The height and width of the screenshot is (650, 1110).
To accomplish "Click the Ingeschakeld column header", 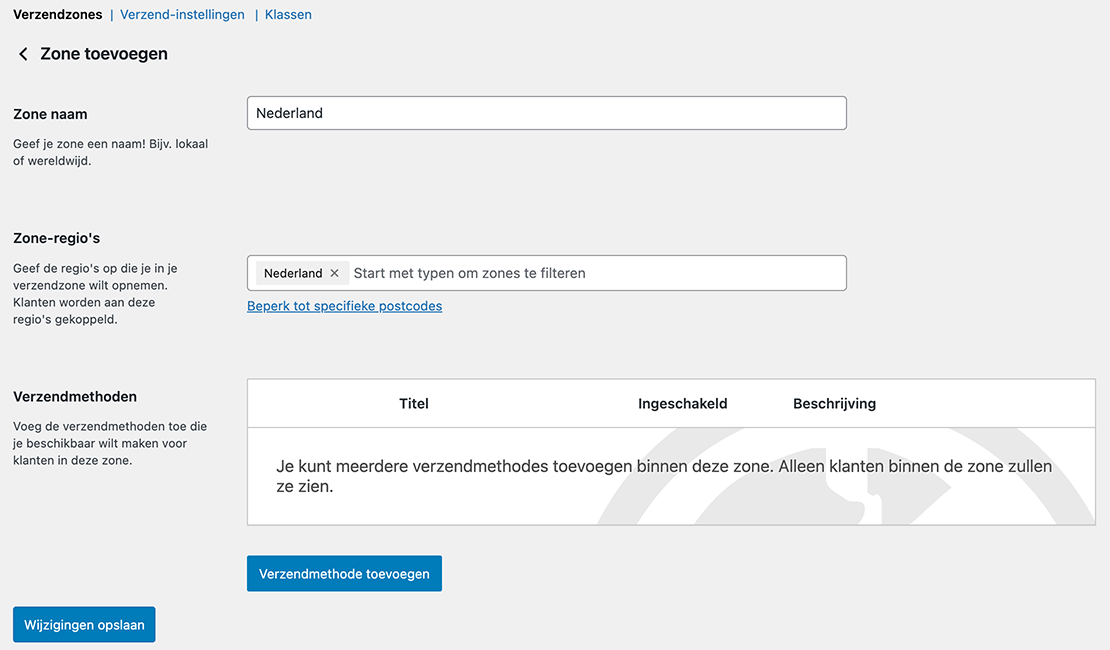I will point(682,404).
